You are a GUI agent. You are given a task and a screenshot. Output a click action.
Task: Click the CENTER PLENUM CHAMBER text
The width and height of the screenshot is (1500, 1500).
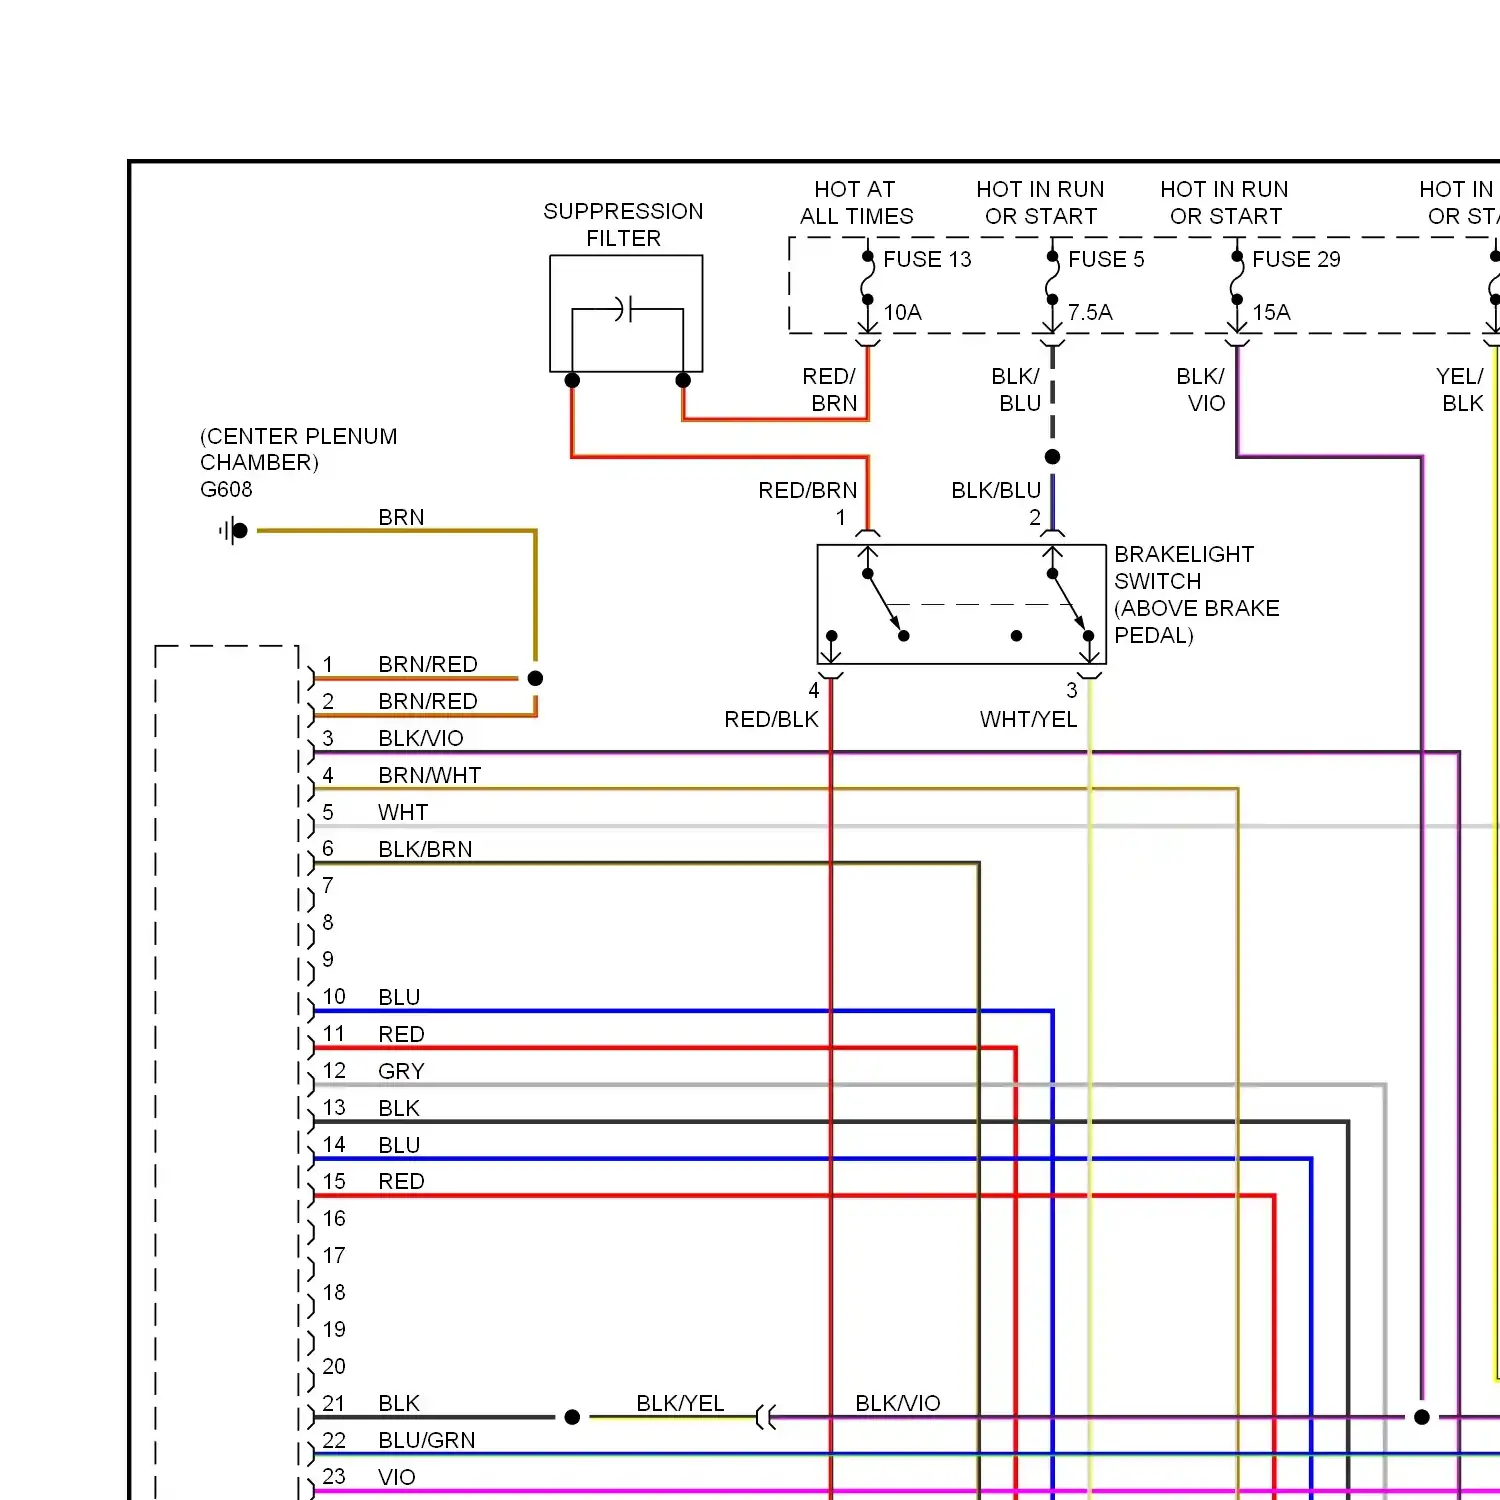(298, 449)
